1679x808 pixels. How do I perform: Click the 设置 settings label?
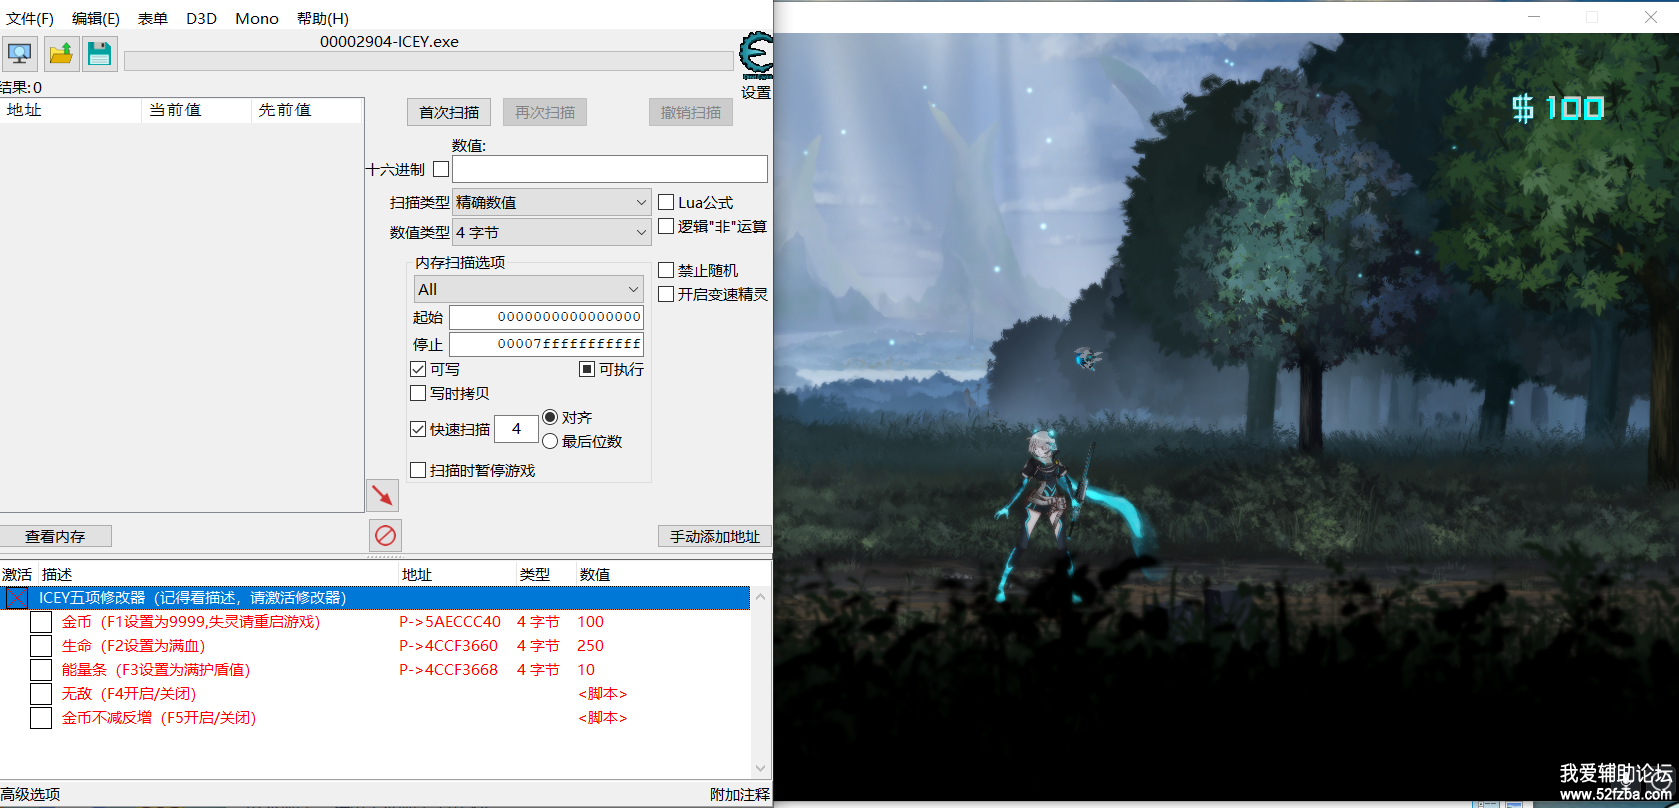756,92
